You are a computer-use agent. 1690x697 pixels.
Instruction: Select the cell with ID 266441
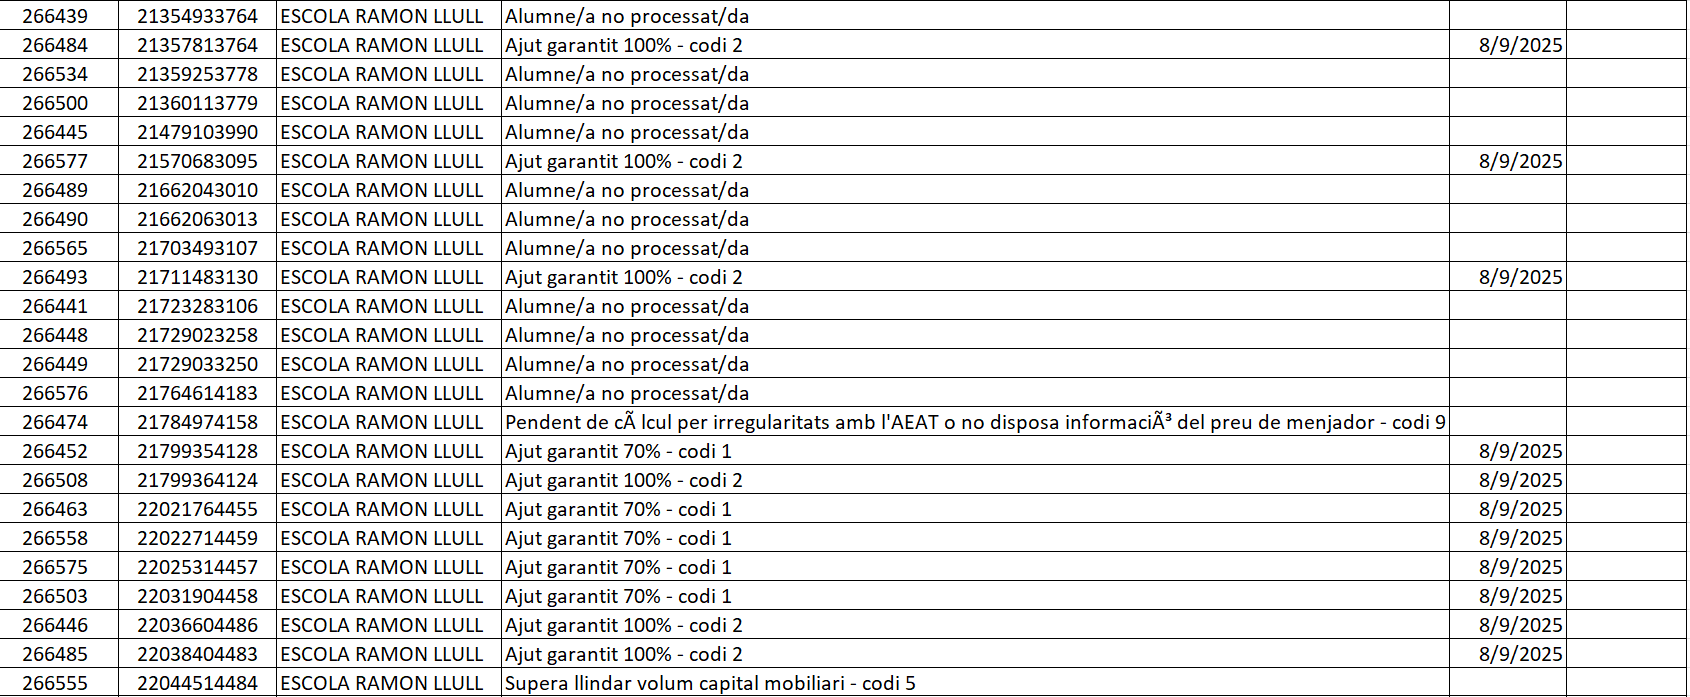click(55, 306)
